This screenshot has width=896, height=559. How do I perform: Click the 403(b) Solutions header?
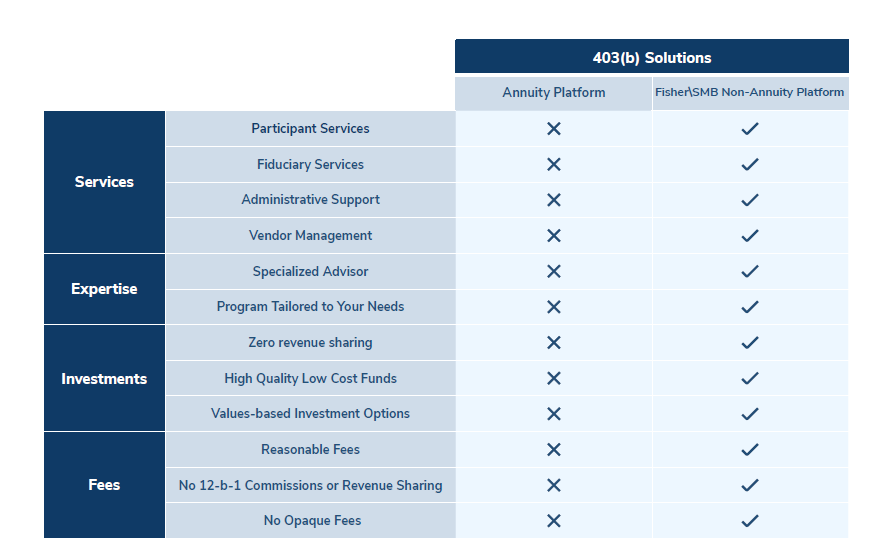click(x=651, y=57)
